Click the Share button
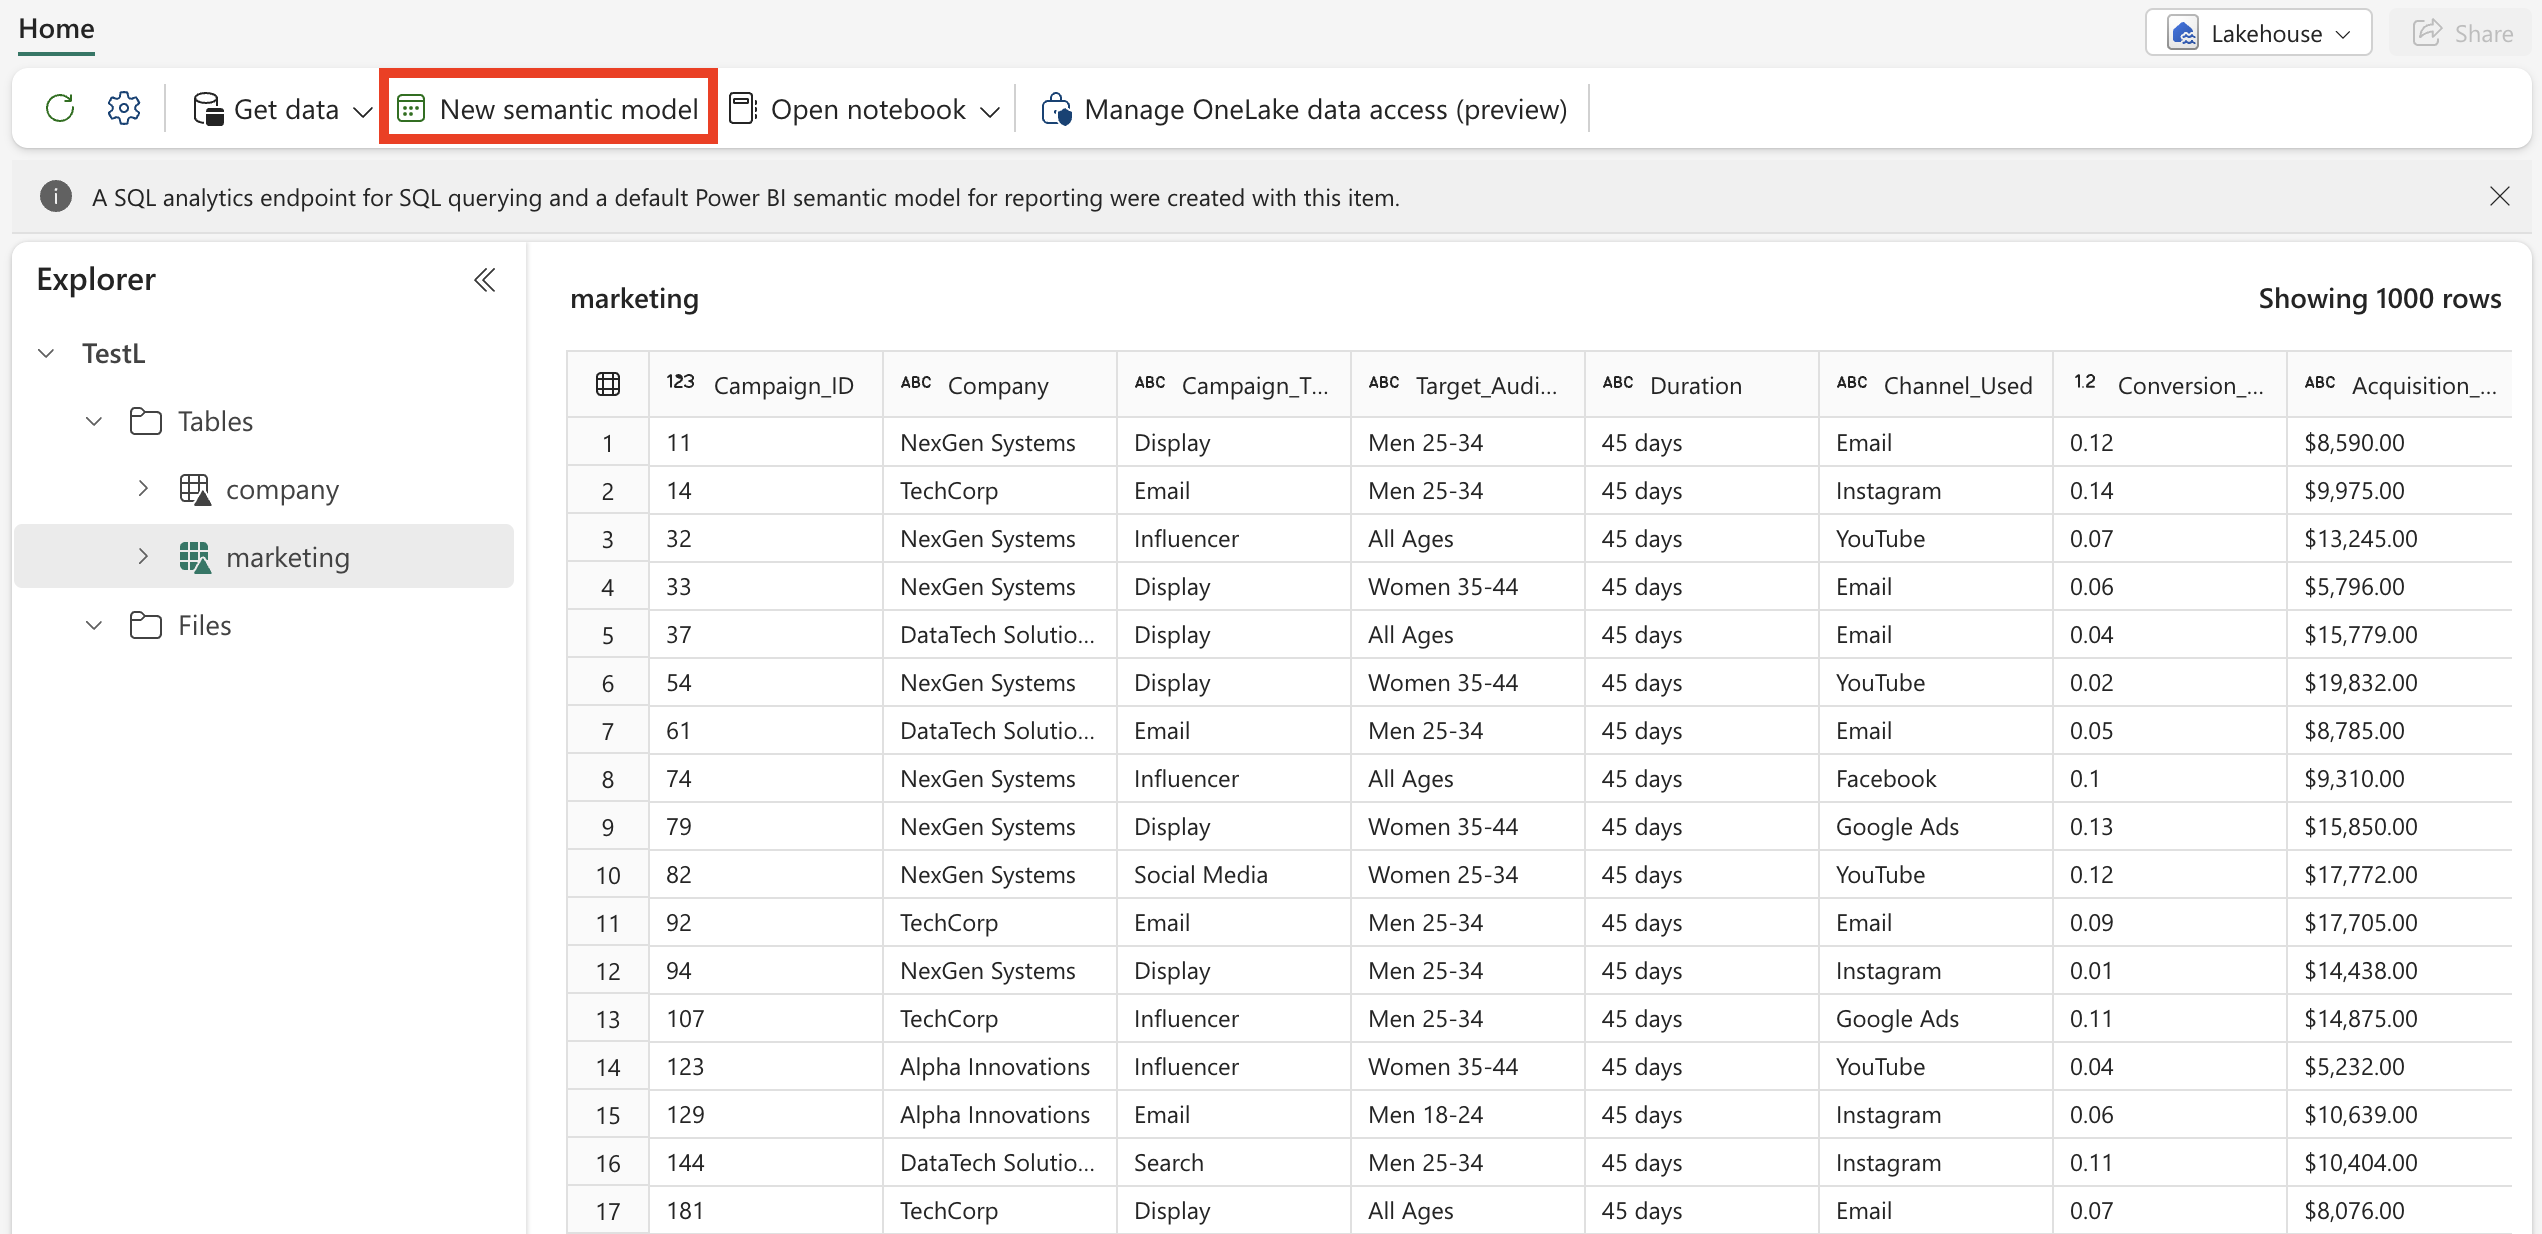Image resolution: width=2542 pixels, height=1234 pixels. click(x=2462, y=33)
